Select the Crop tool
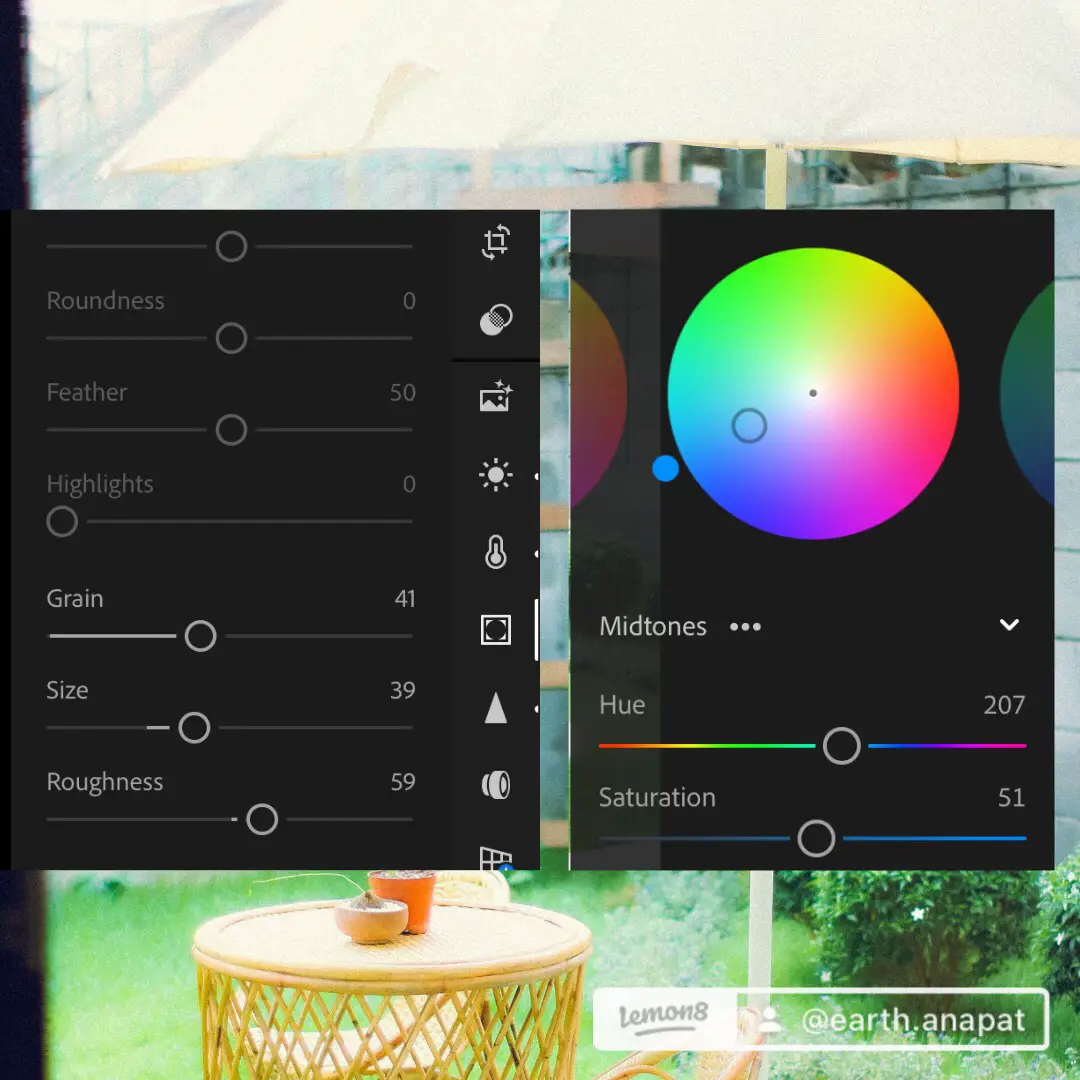1080x1080 pixels. coord(496,242)
